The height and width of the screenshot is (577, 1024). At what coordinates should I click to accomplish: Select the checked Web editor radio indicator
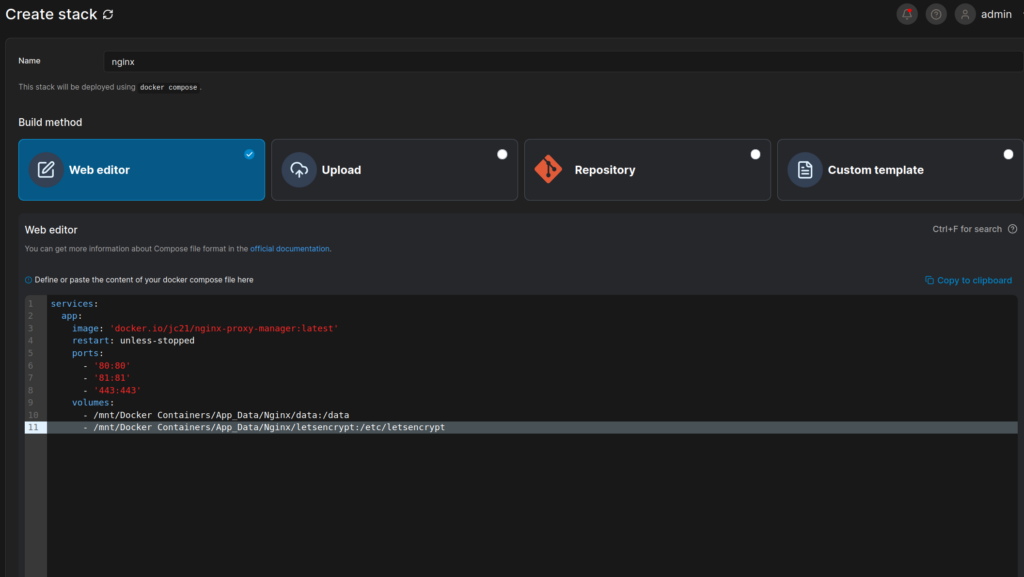coord(249,155)
